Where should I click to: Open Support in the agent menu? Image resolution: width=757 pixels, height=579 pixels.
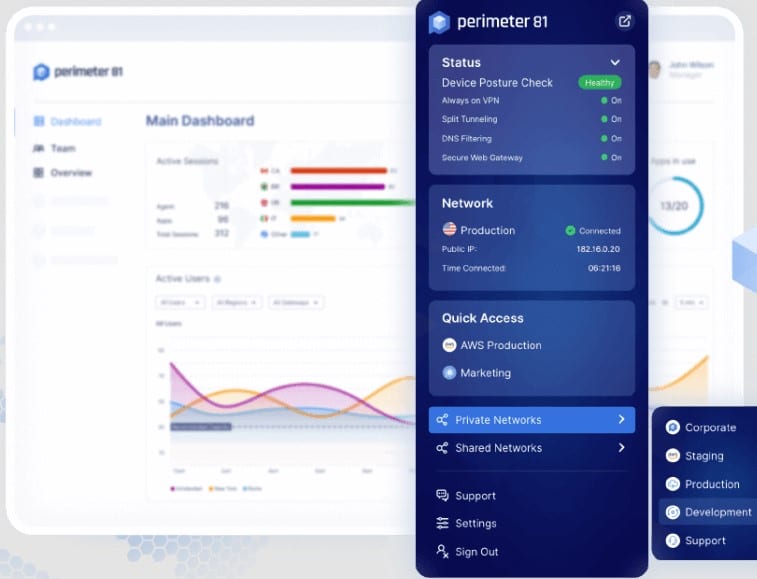point(476,496)
